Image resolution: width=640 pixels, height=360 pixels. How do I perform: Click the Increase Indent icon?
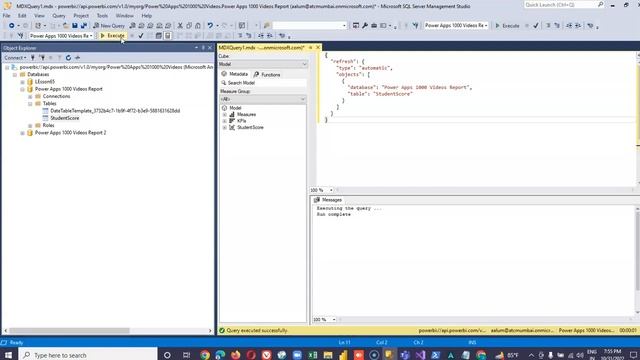pos(270,36)
